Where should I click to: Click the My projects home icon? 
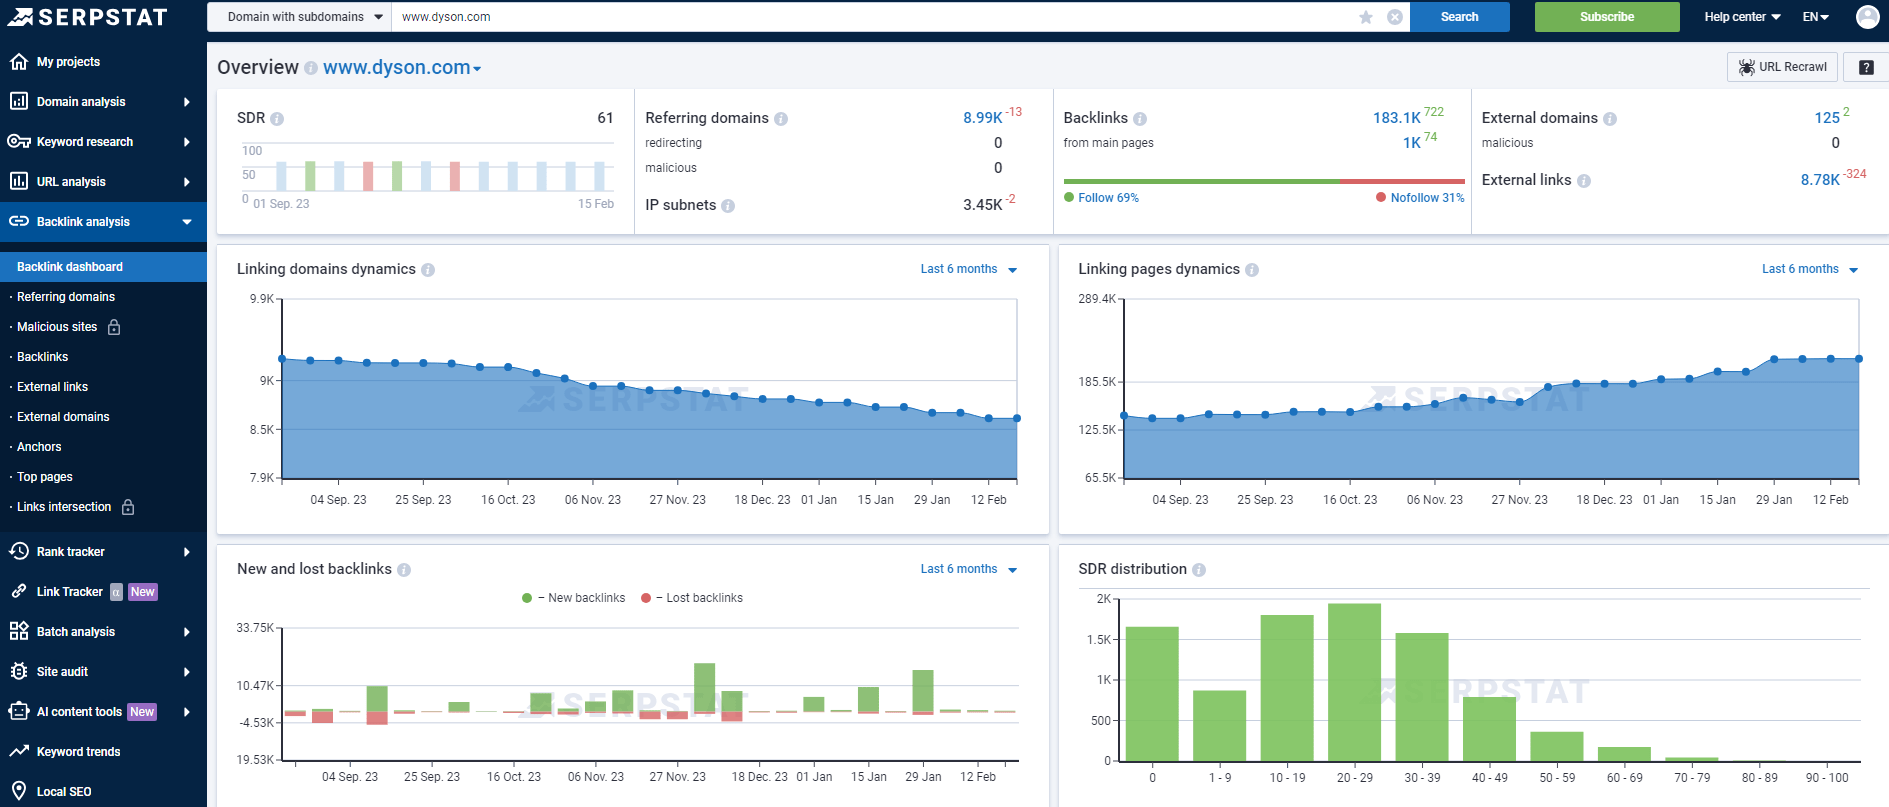[x=18, y=62]
